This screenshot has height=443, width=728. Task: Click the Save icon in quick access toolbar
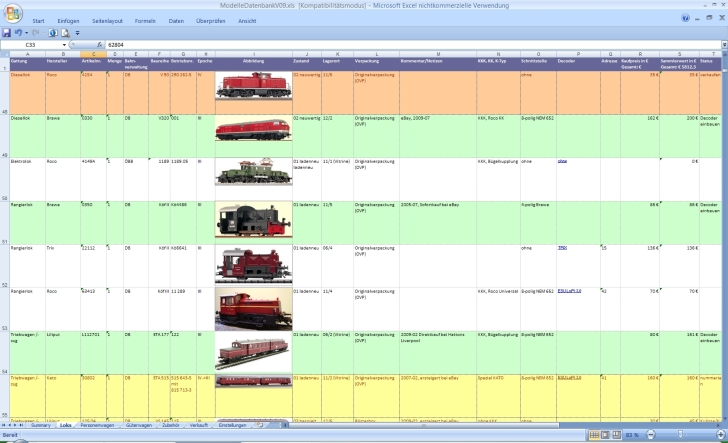(6, 33)
